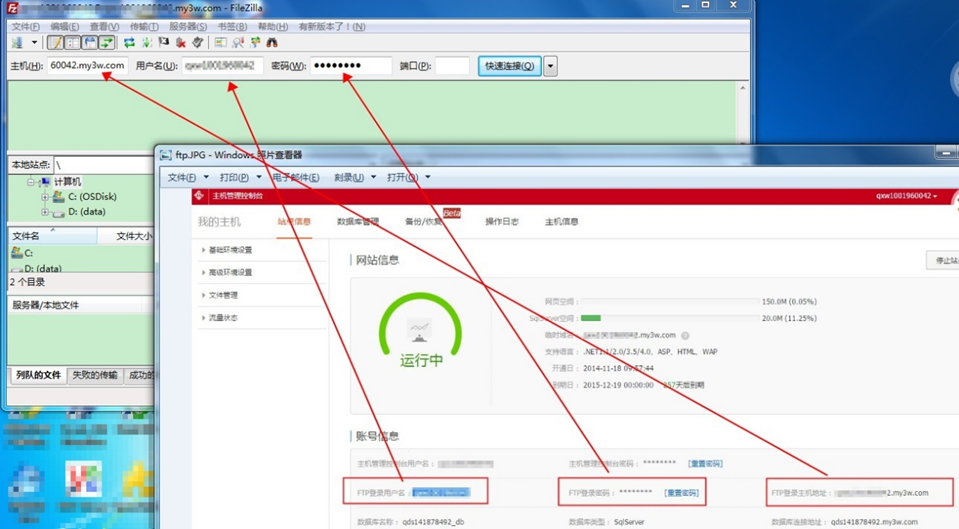The image size is (959, 529).
Task: Click the 主机(H) host input field
Action: pyautogui.click(x=87, y=65)
